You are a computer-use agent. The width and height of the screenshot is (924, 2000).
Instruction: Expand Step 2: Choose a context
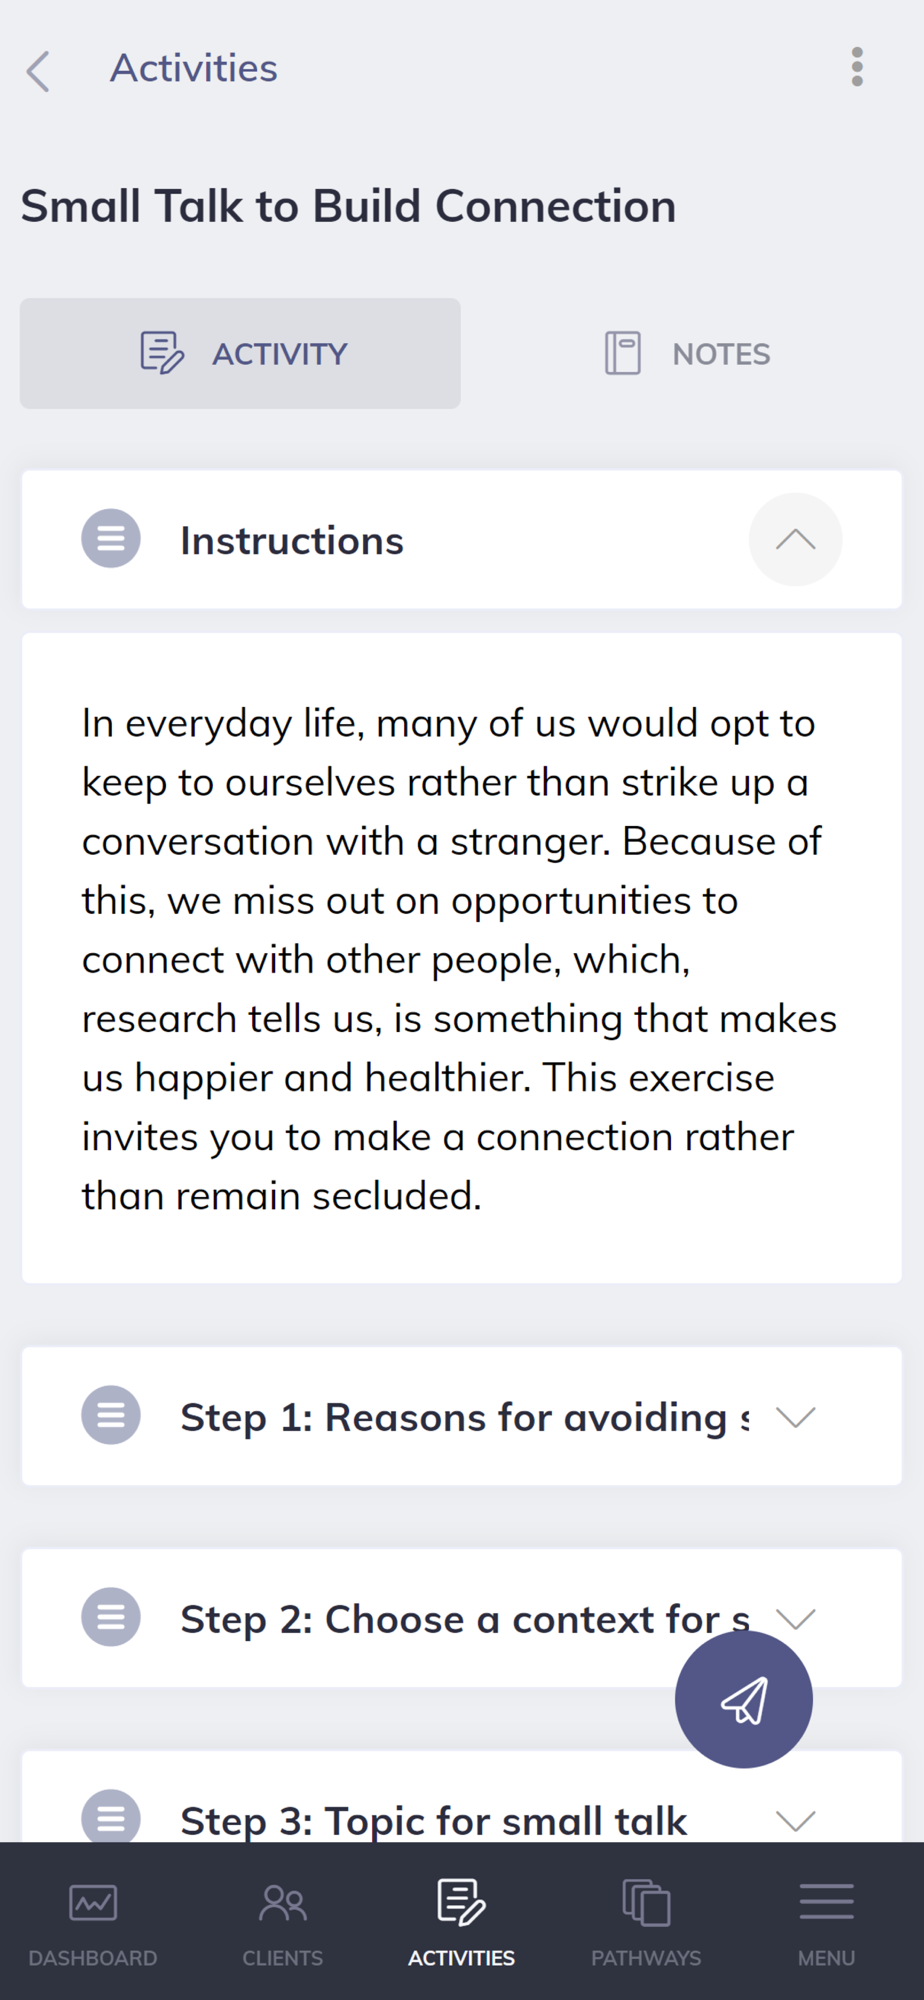pyautogui.click(x=795, y=1617)
